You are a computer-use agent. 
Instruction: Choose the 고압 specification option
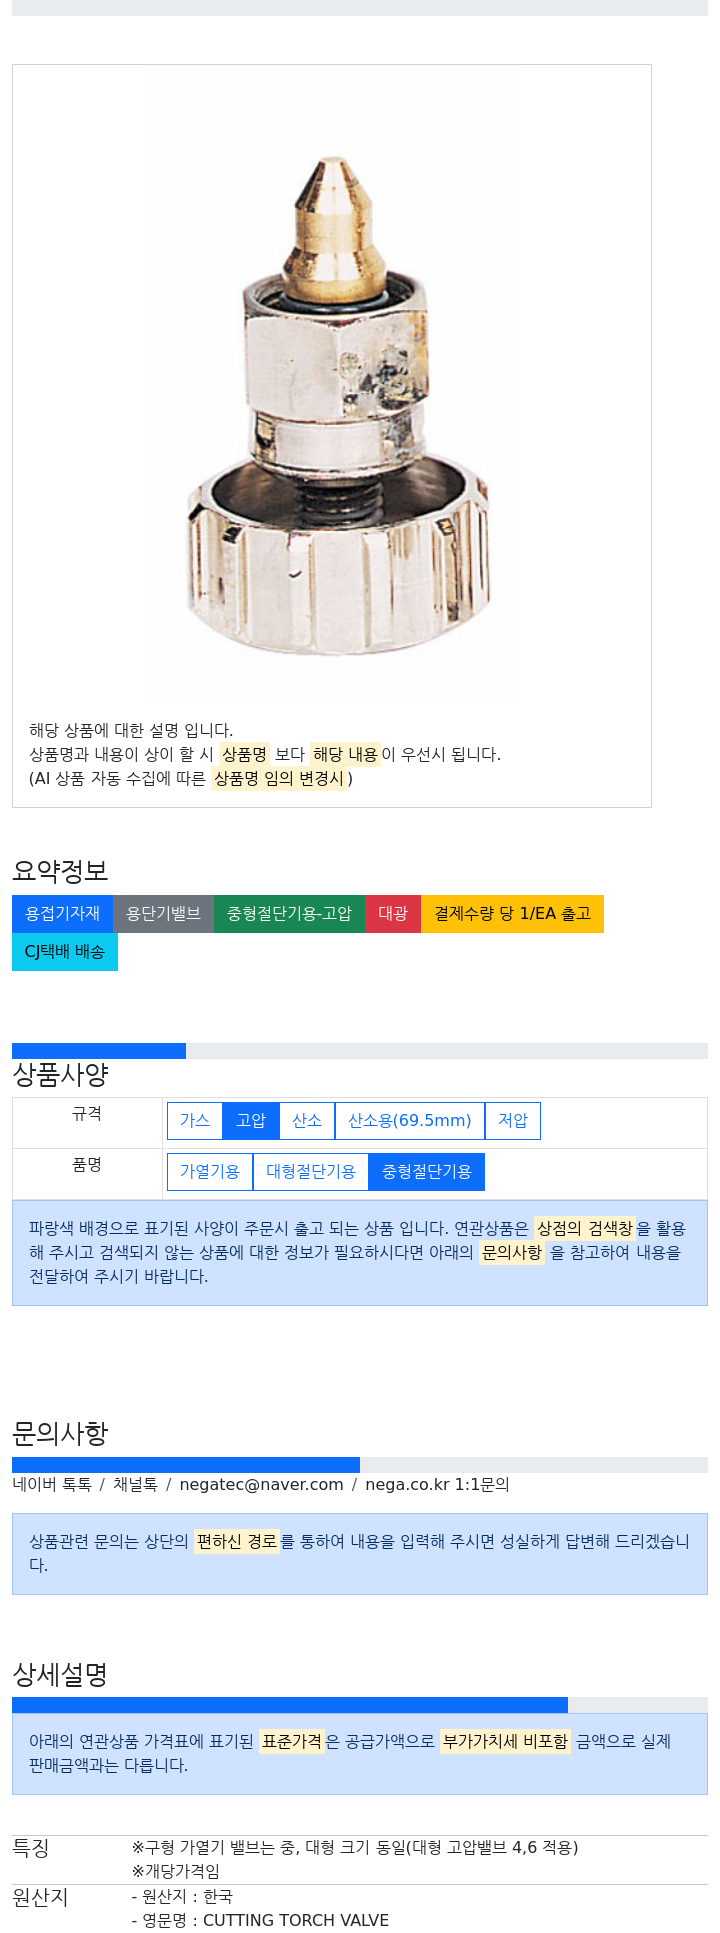click(251, 1121)
